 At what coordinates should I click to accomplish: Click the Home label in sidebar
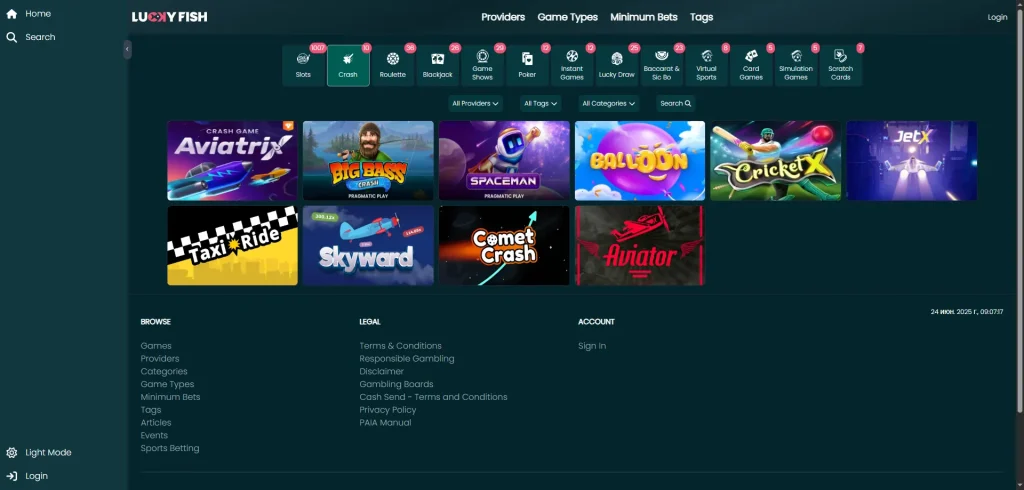click(38, 14)
